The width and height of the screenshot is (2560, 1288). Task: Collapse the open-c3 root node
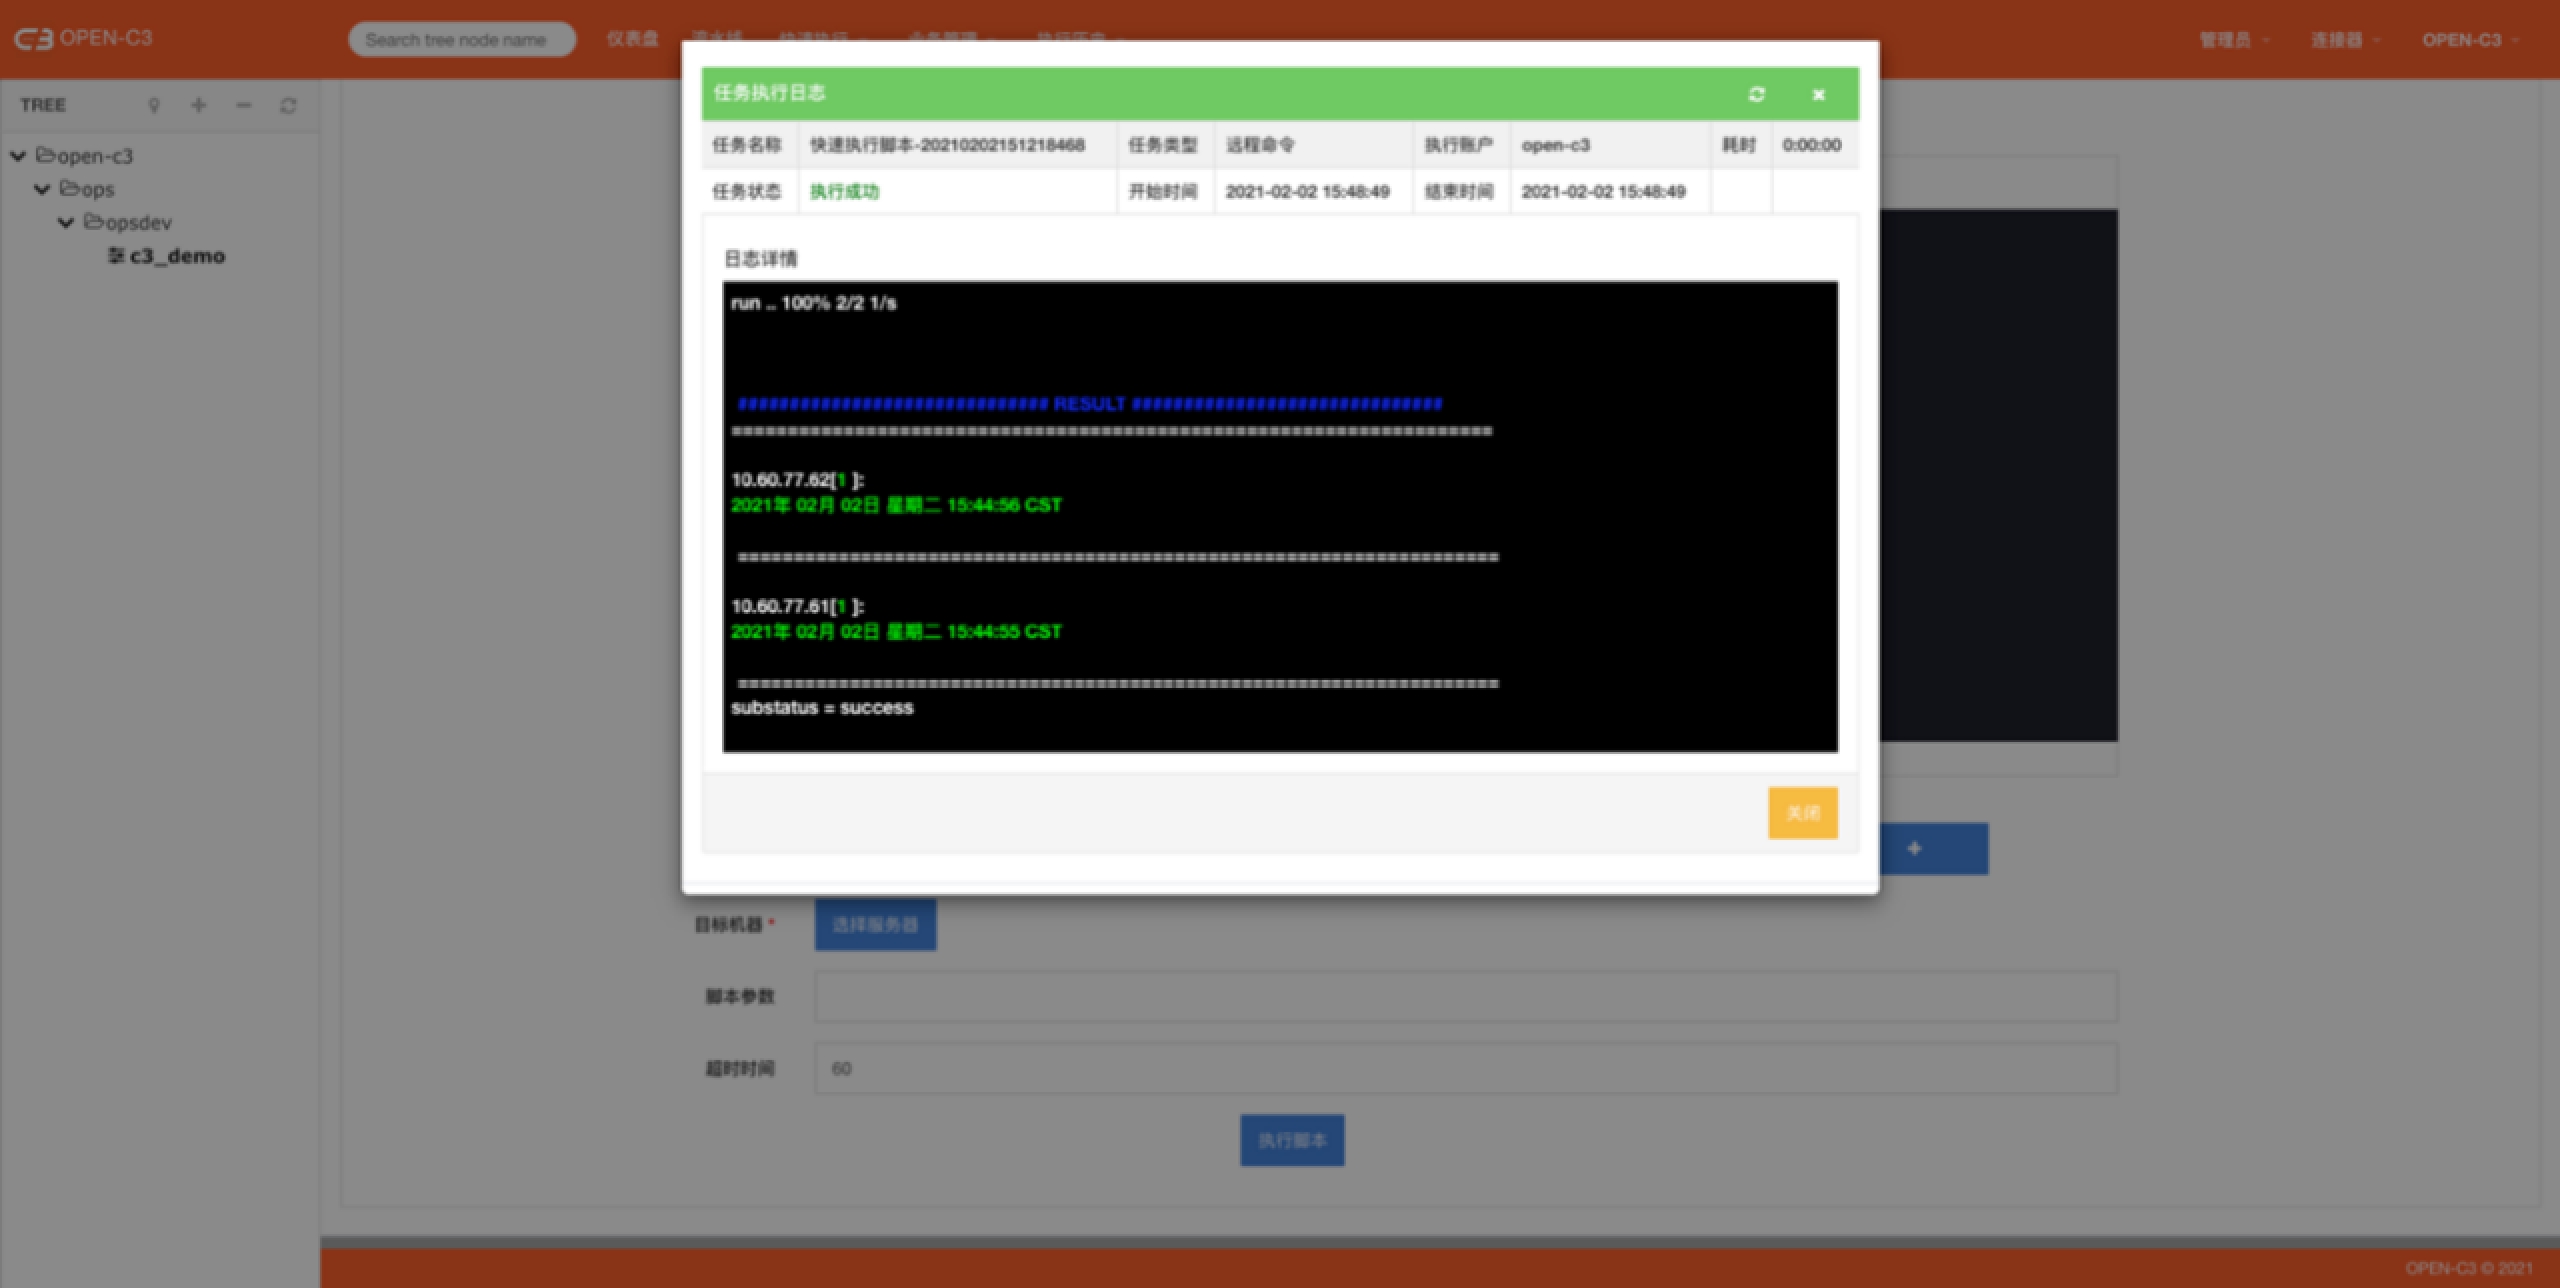(x=18, y=156)
